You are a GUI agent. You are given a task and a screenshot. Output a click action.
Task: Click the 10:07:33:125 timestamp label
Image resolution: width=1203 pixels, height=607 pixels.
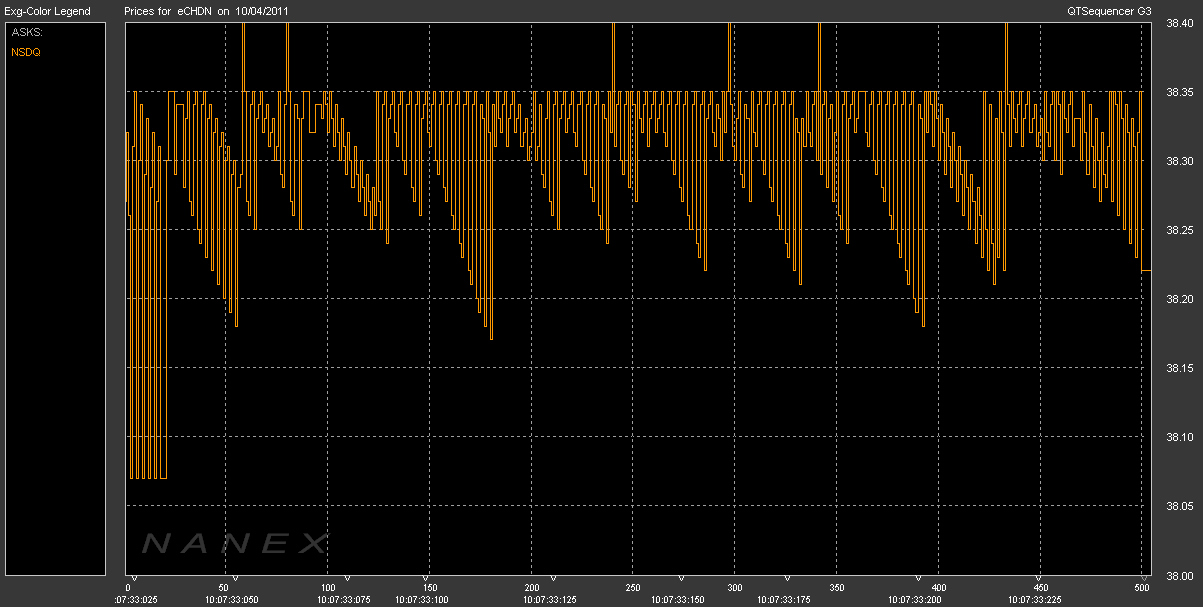pos(552,600)
